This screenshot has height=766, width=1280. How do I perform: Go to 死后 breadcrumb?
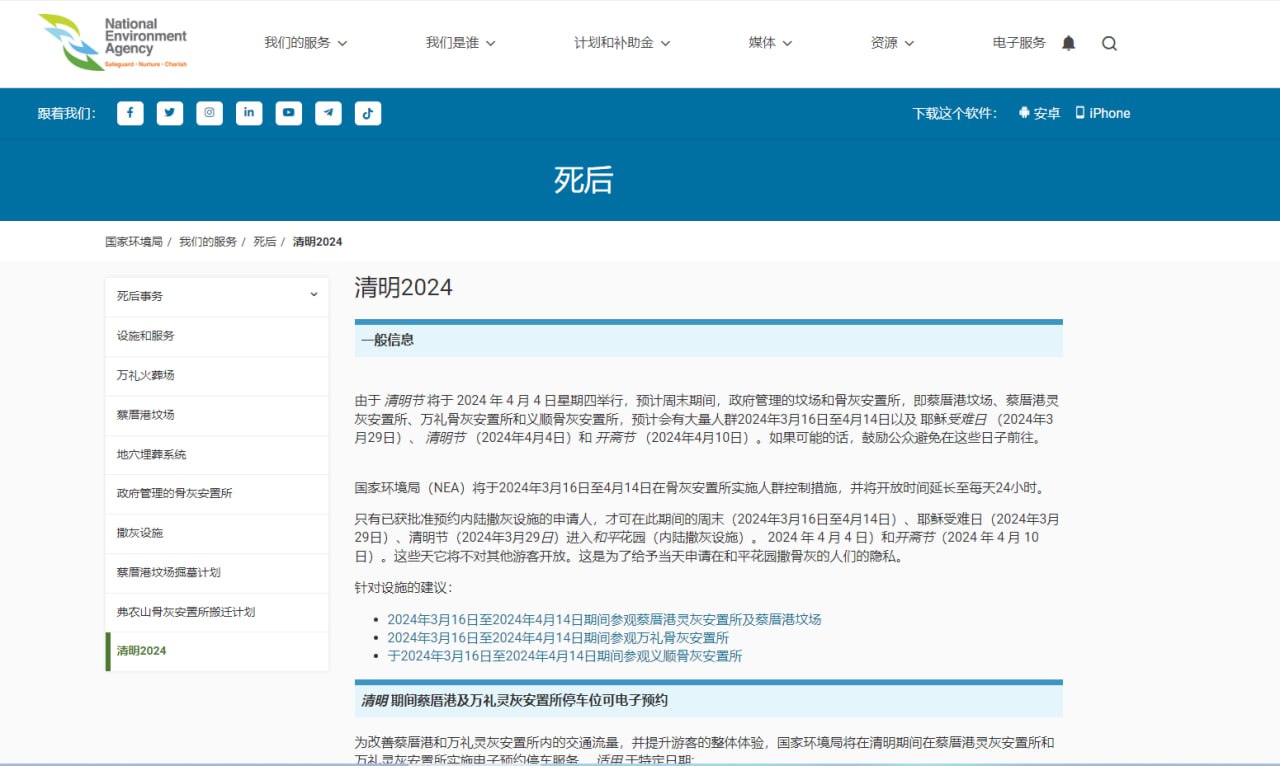pyautogui.click(x=265, y=242)
